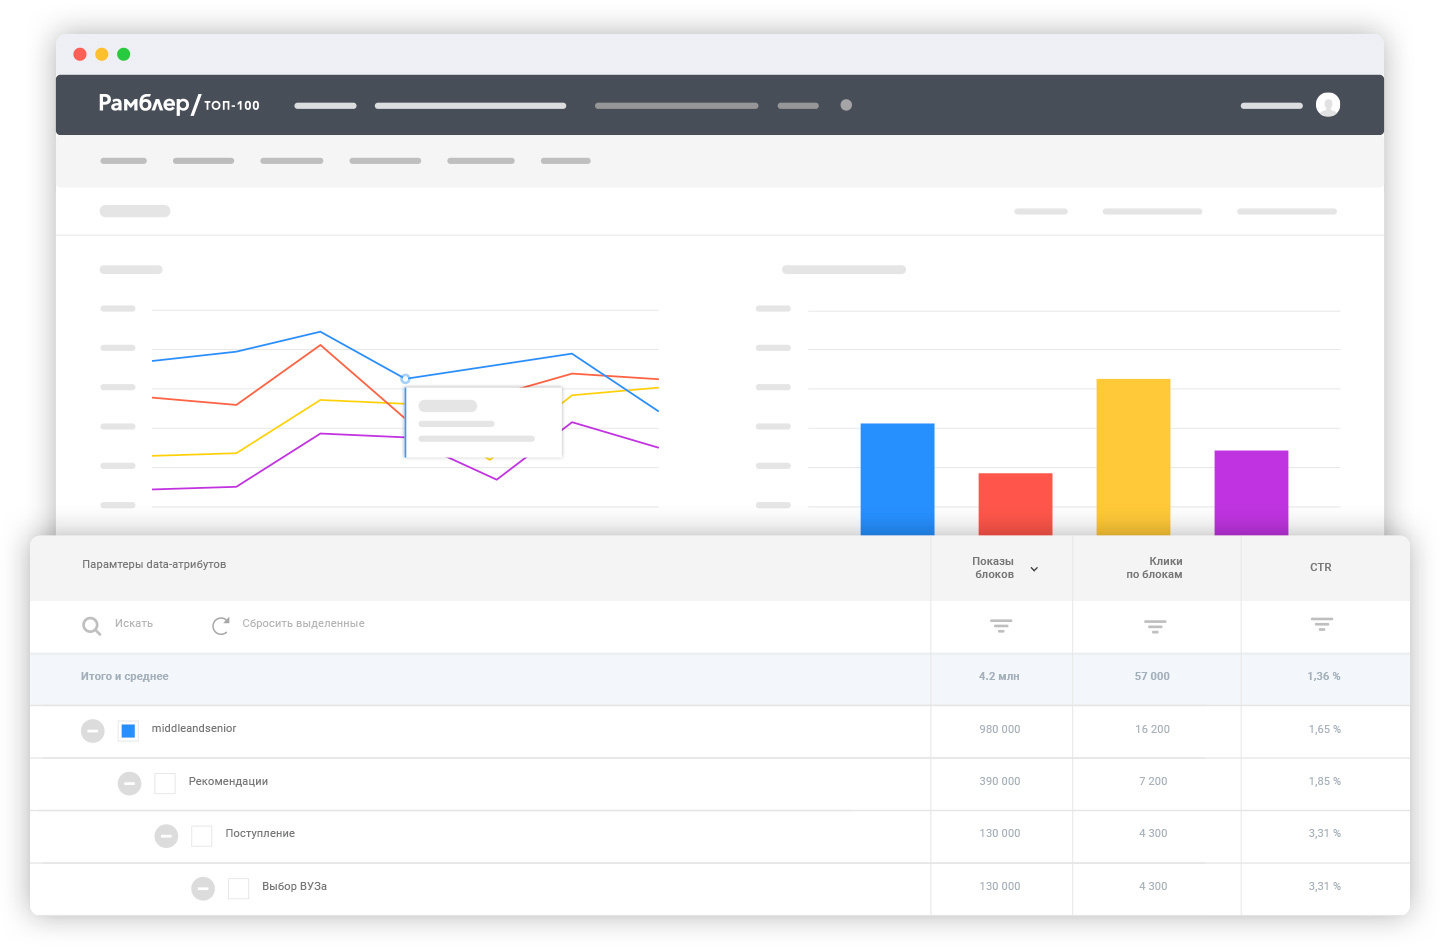Click the green maximize dot
The width and height of the screenshot is (1440, 950).
[x=124, y=54]
